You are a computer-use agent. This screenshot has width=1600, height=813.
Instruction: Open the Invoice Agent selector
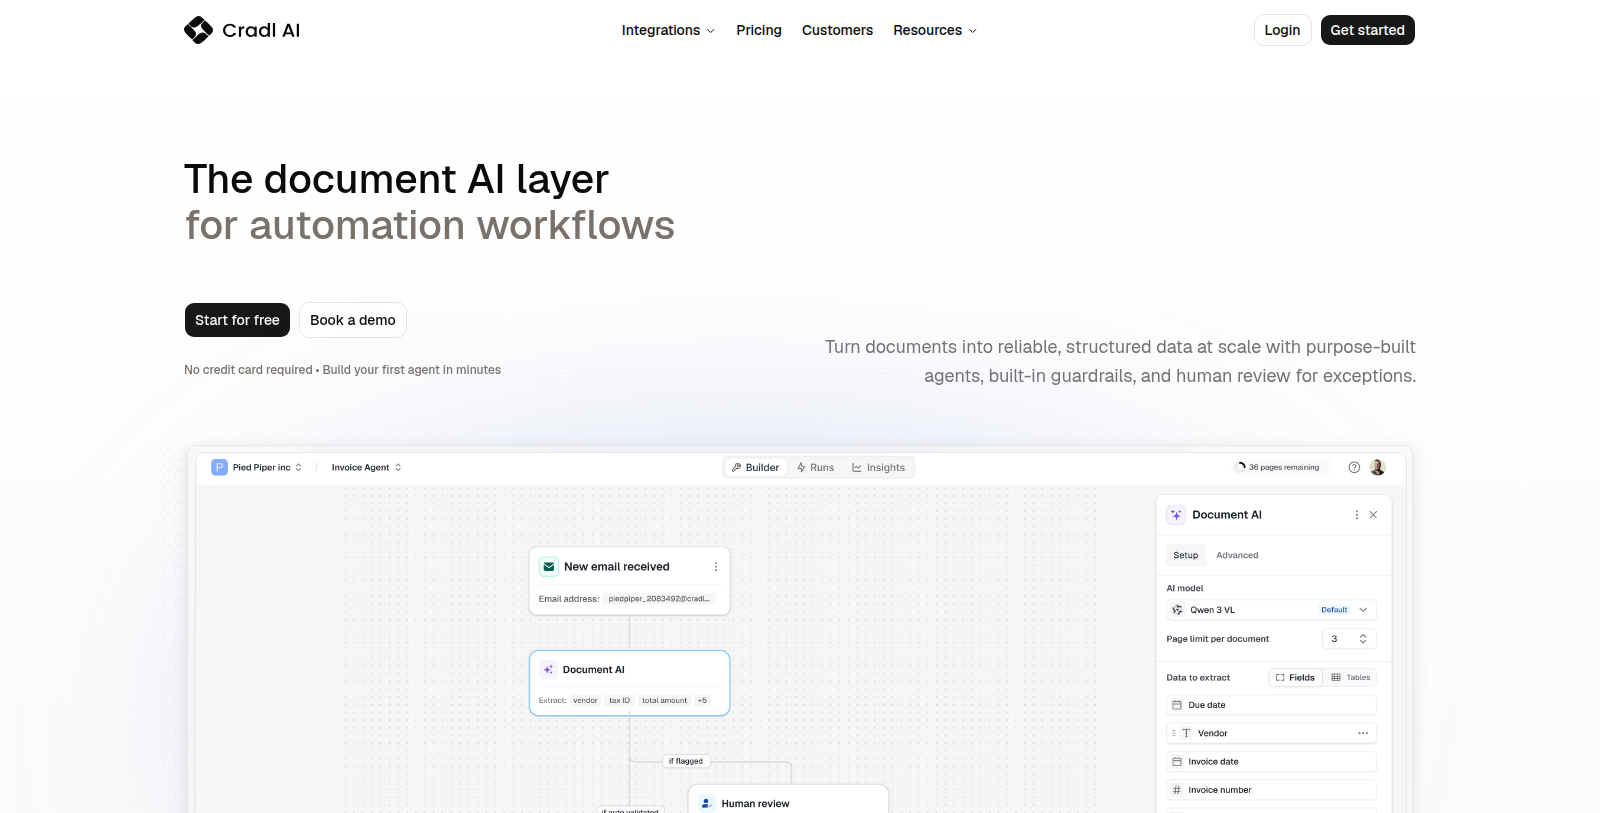pos(366,467)
